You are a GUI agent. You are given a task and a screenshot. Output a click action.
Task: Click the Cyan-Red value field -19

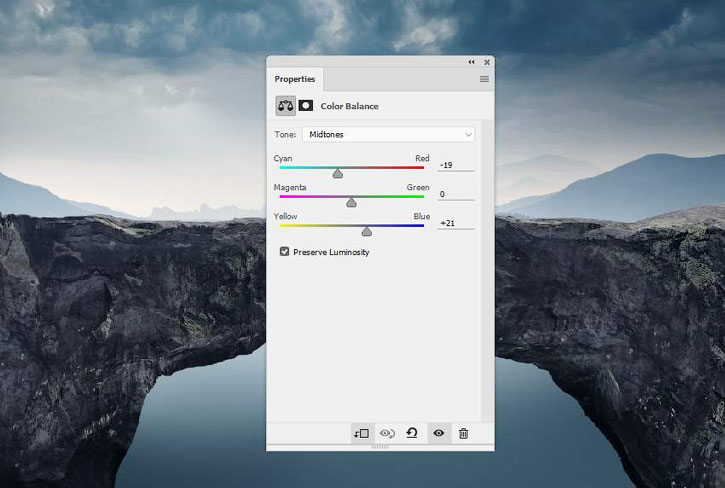pos(456,165)
